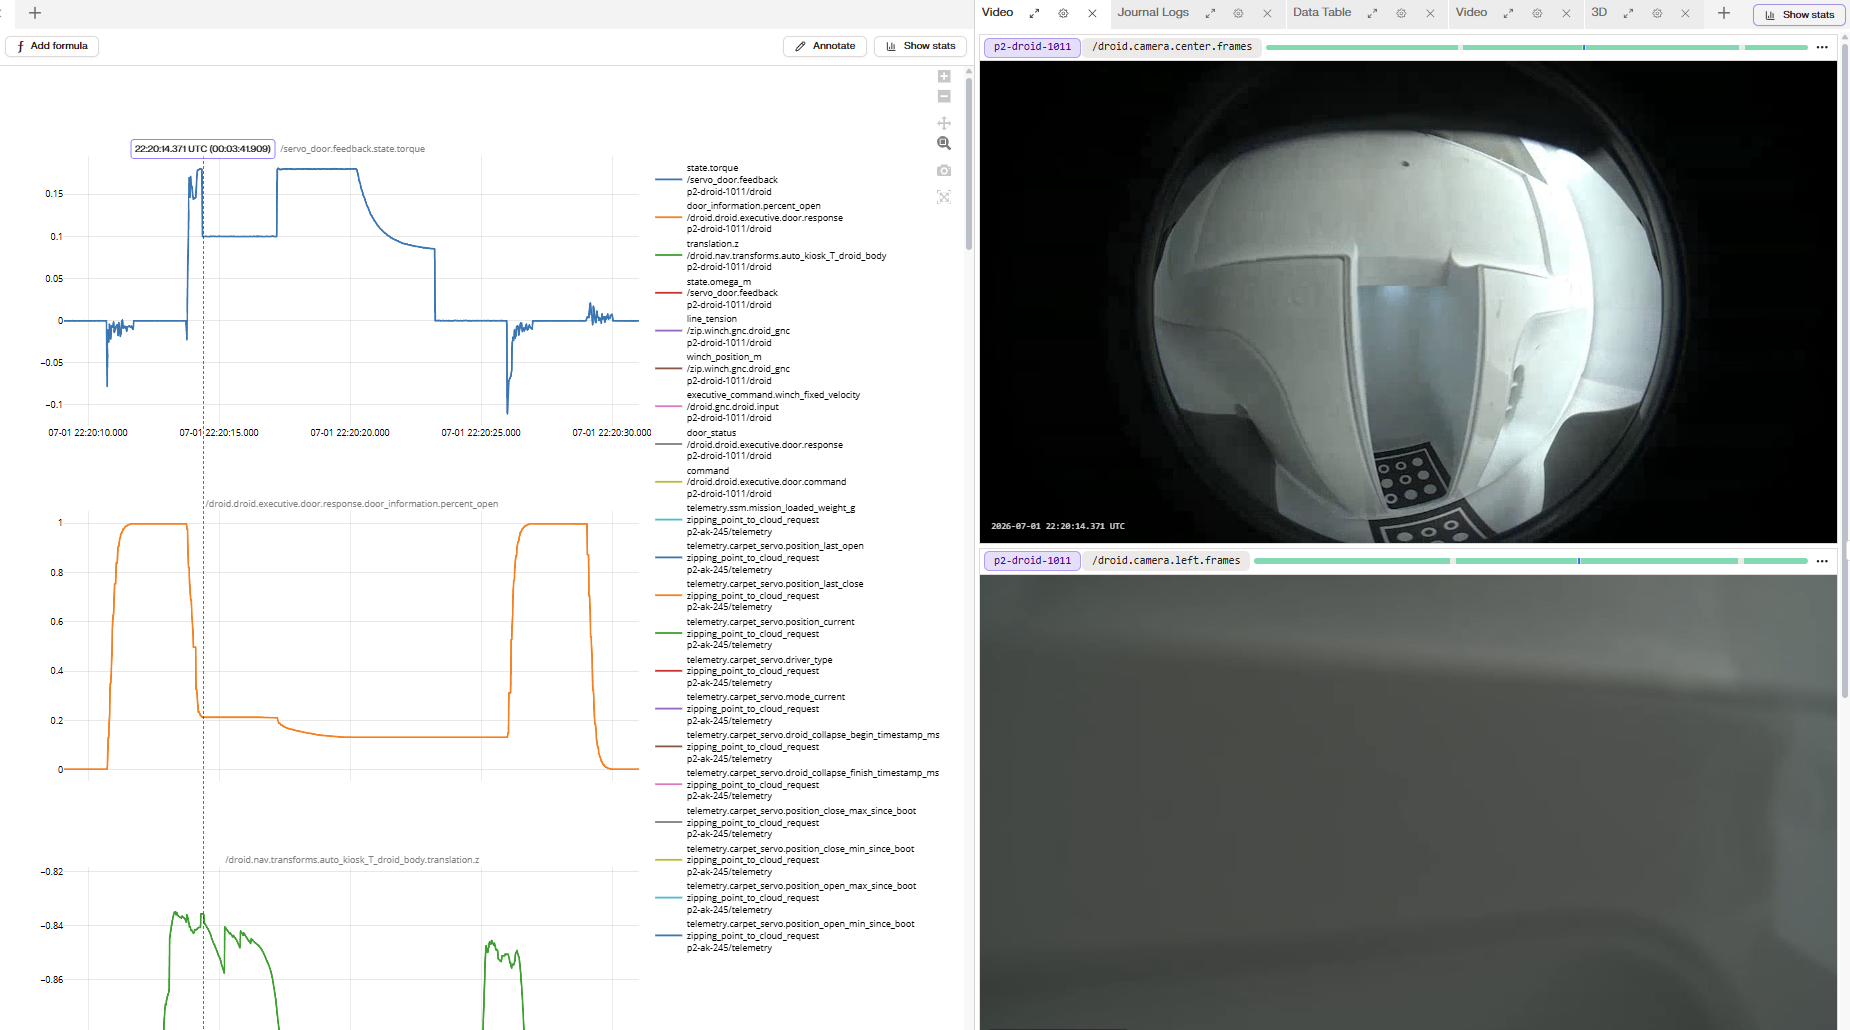Open the /droid.camera.left.frames topic selector
Image resolution: width=1850 pixels, height=1030 pixels.
[x=1166, y=561]
